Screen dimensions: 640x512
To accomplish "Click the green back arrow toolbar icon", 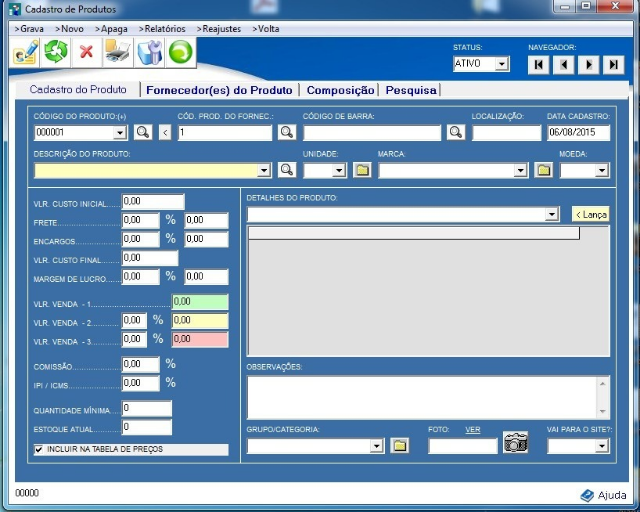I will (x=180, y=52).
